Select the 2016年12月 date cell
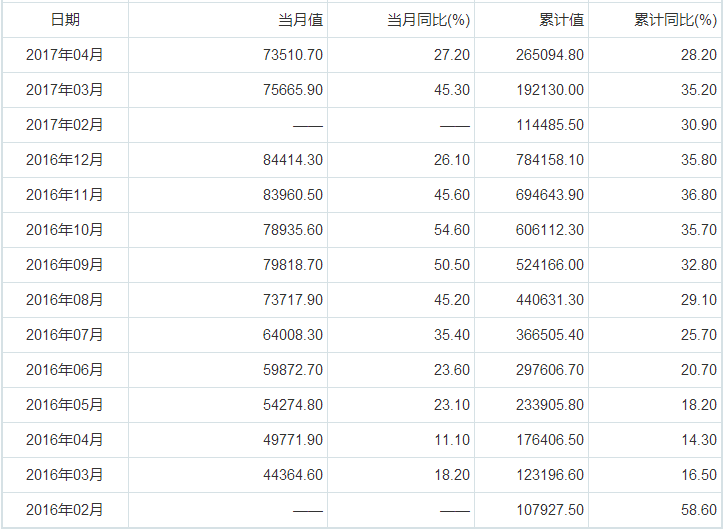 65,160
